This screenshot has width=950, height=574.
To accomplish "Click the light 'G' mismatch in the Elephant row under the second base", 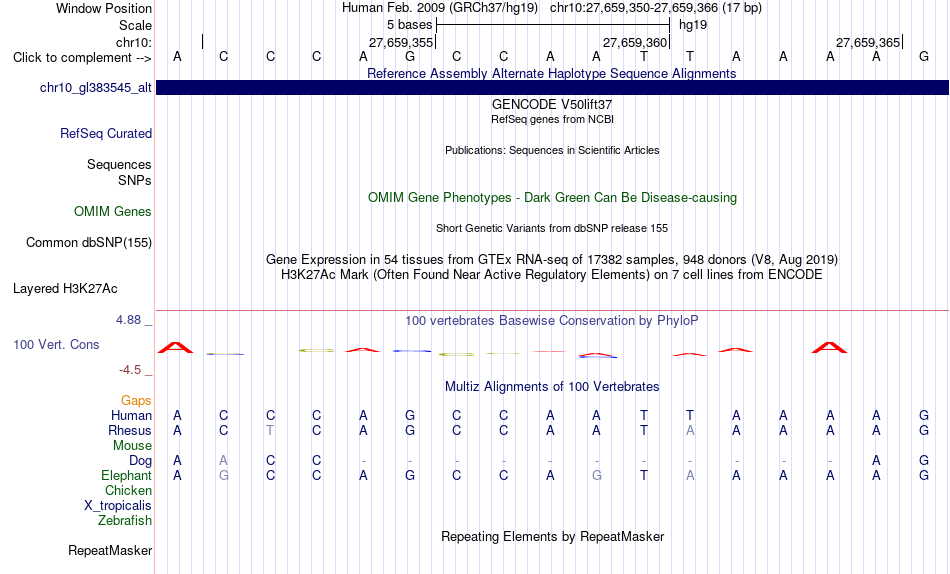I will (x=224, y=475).
